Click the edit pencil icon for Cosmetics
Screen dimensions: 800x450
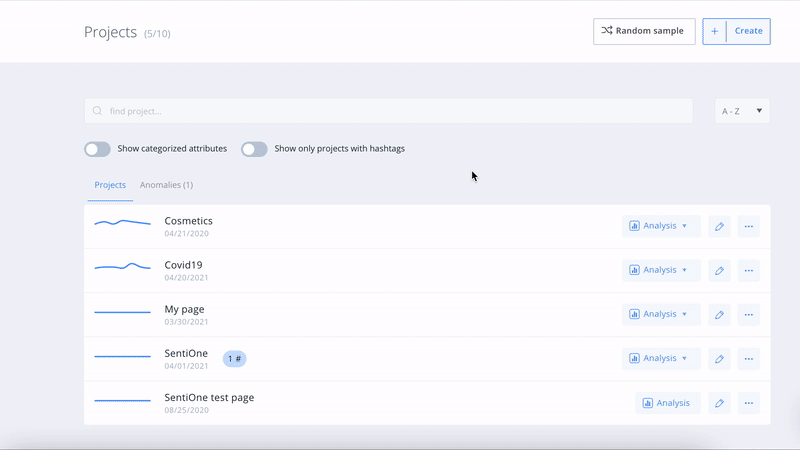click(x=719, y=226)
